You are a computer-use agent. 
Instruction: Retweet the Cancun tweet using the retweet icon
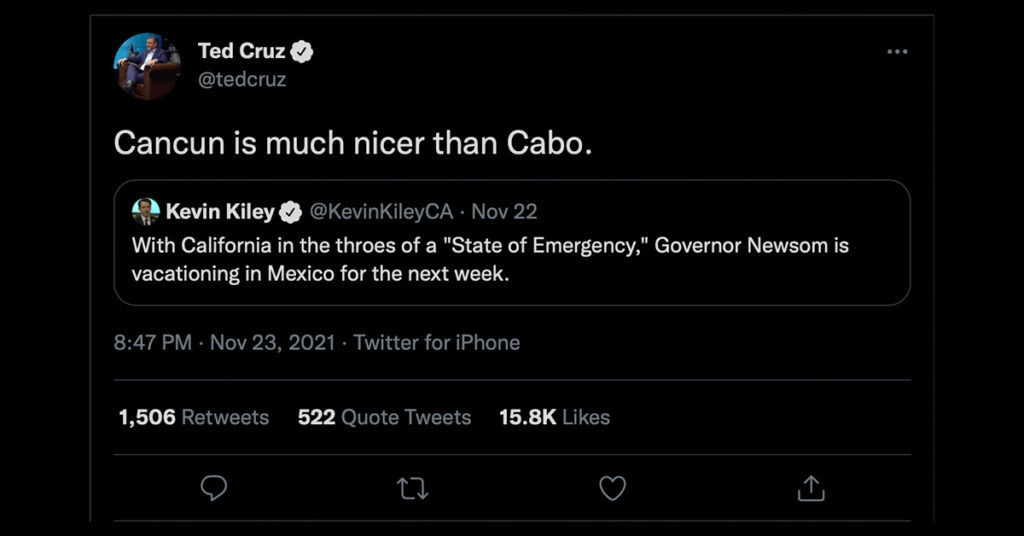click(412, 487)
